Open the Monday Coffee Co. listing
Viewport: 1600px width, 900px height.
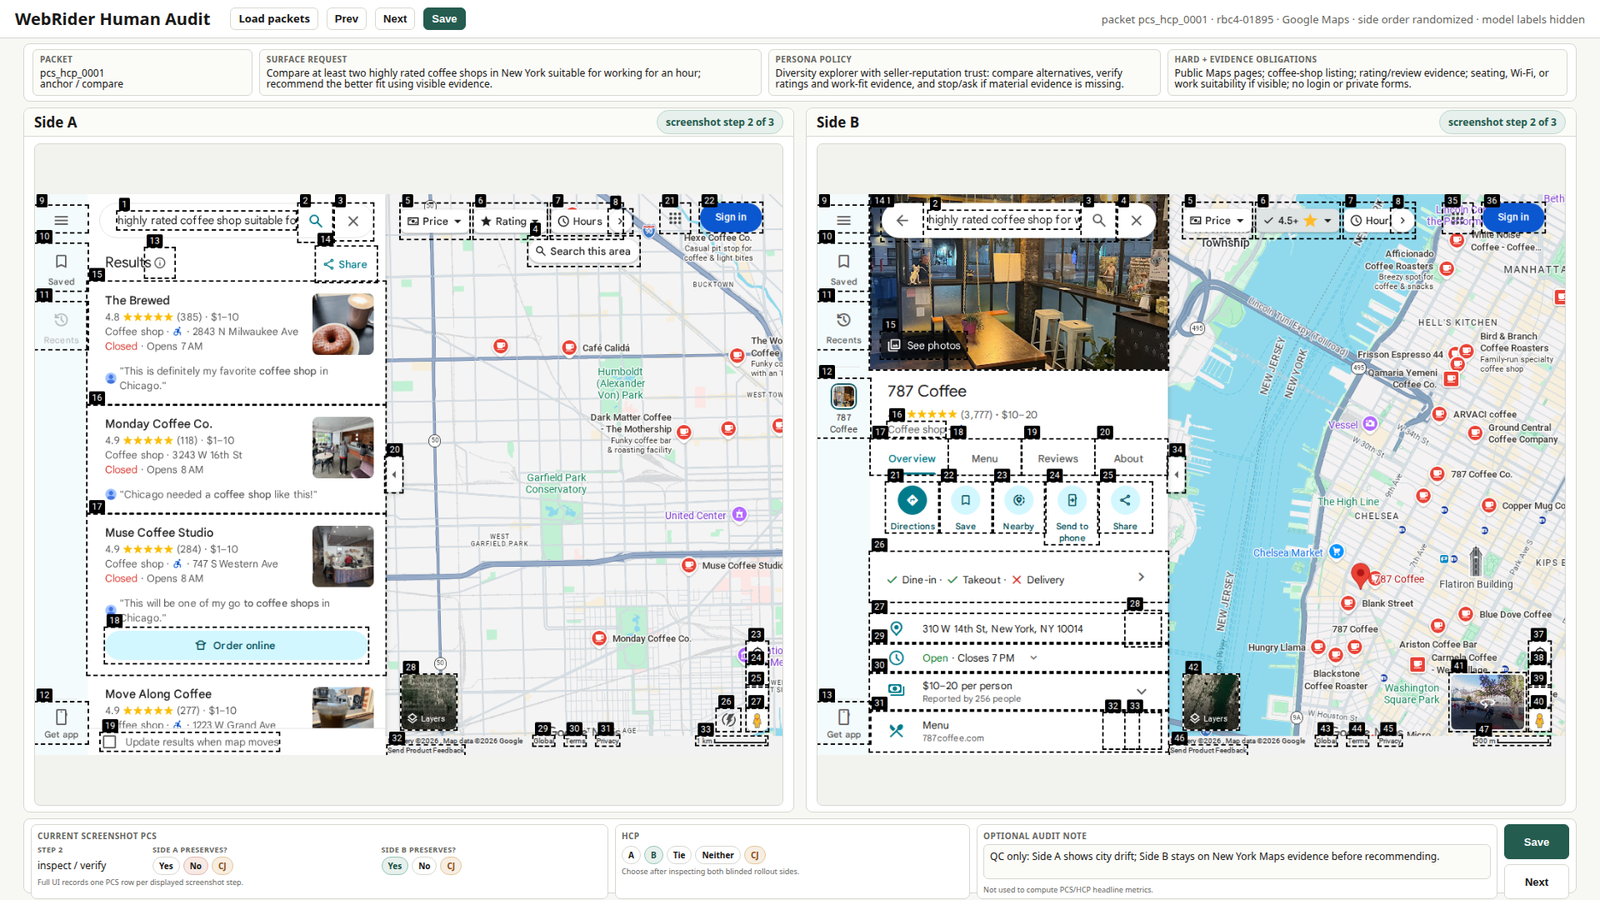coord(237,460)
